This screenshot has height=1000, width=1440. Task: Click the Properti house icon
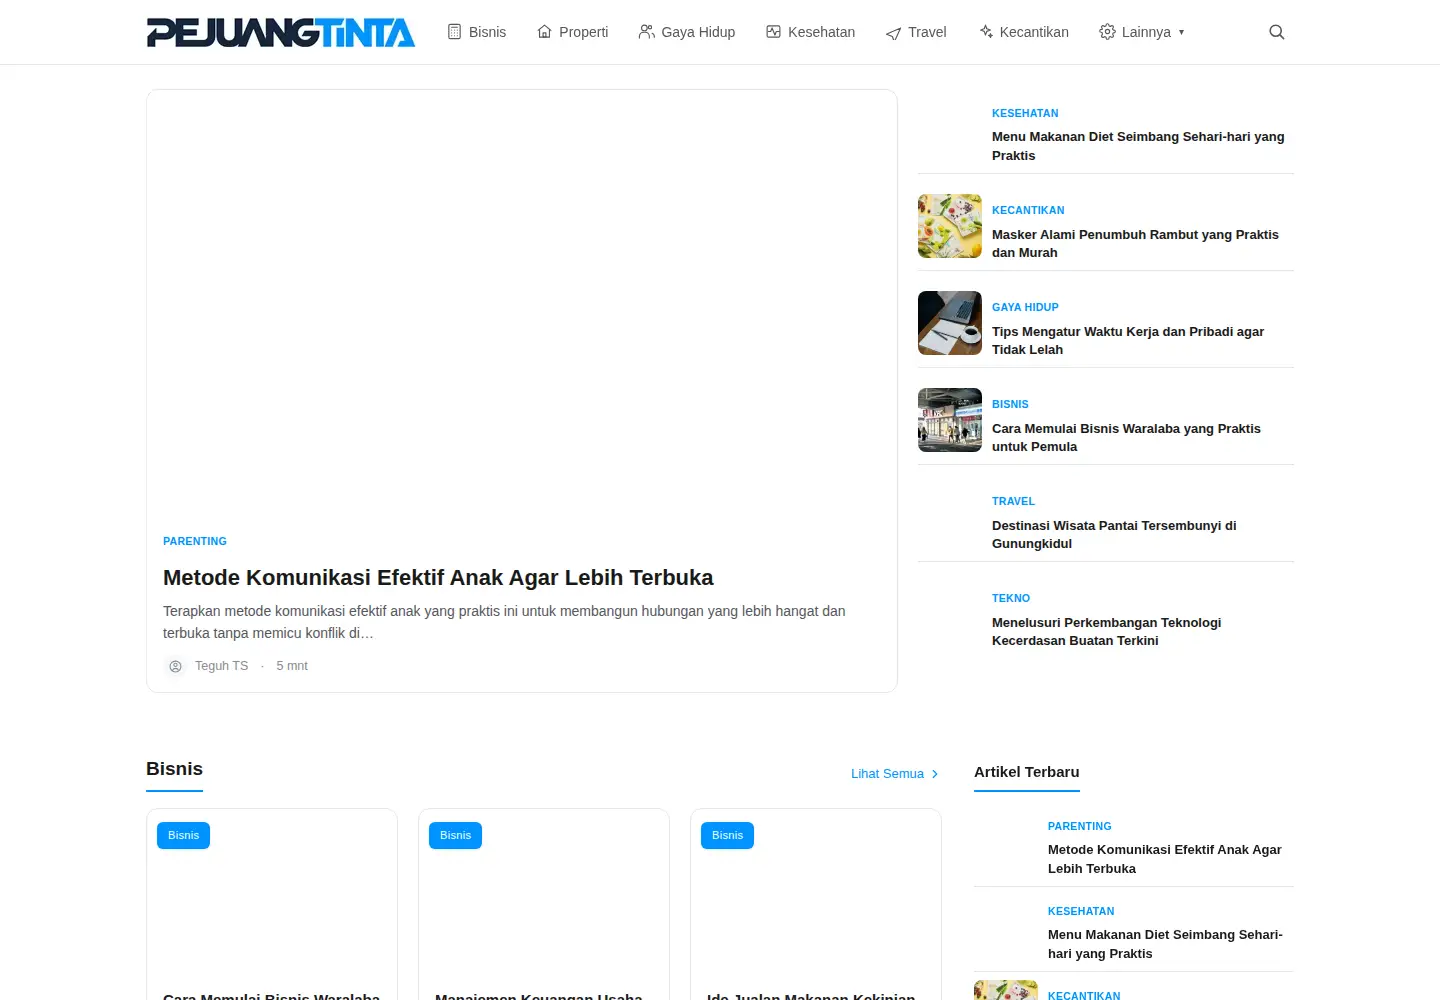coord(545,32)
